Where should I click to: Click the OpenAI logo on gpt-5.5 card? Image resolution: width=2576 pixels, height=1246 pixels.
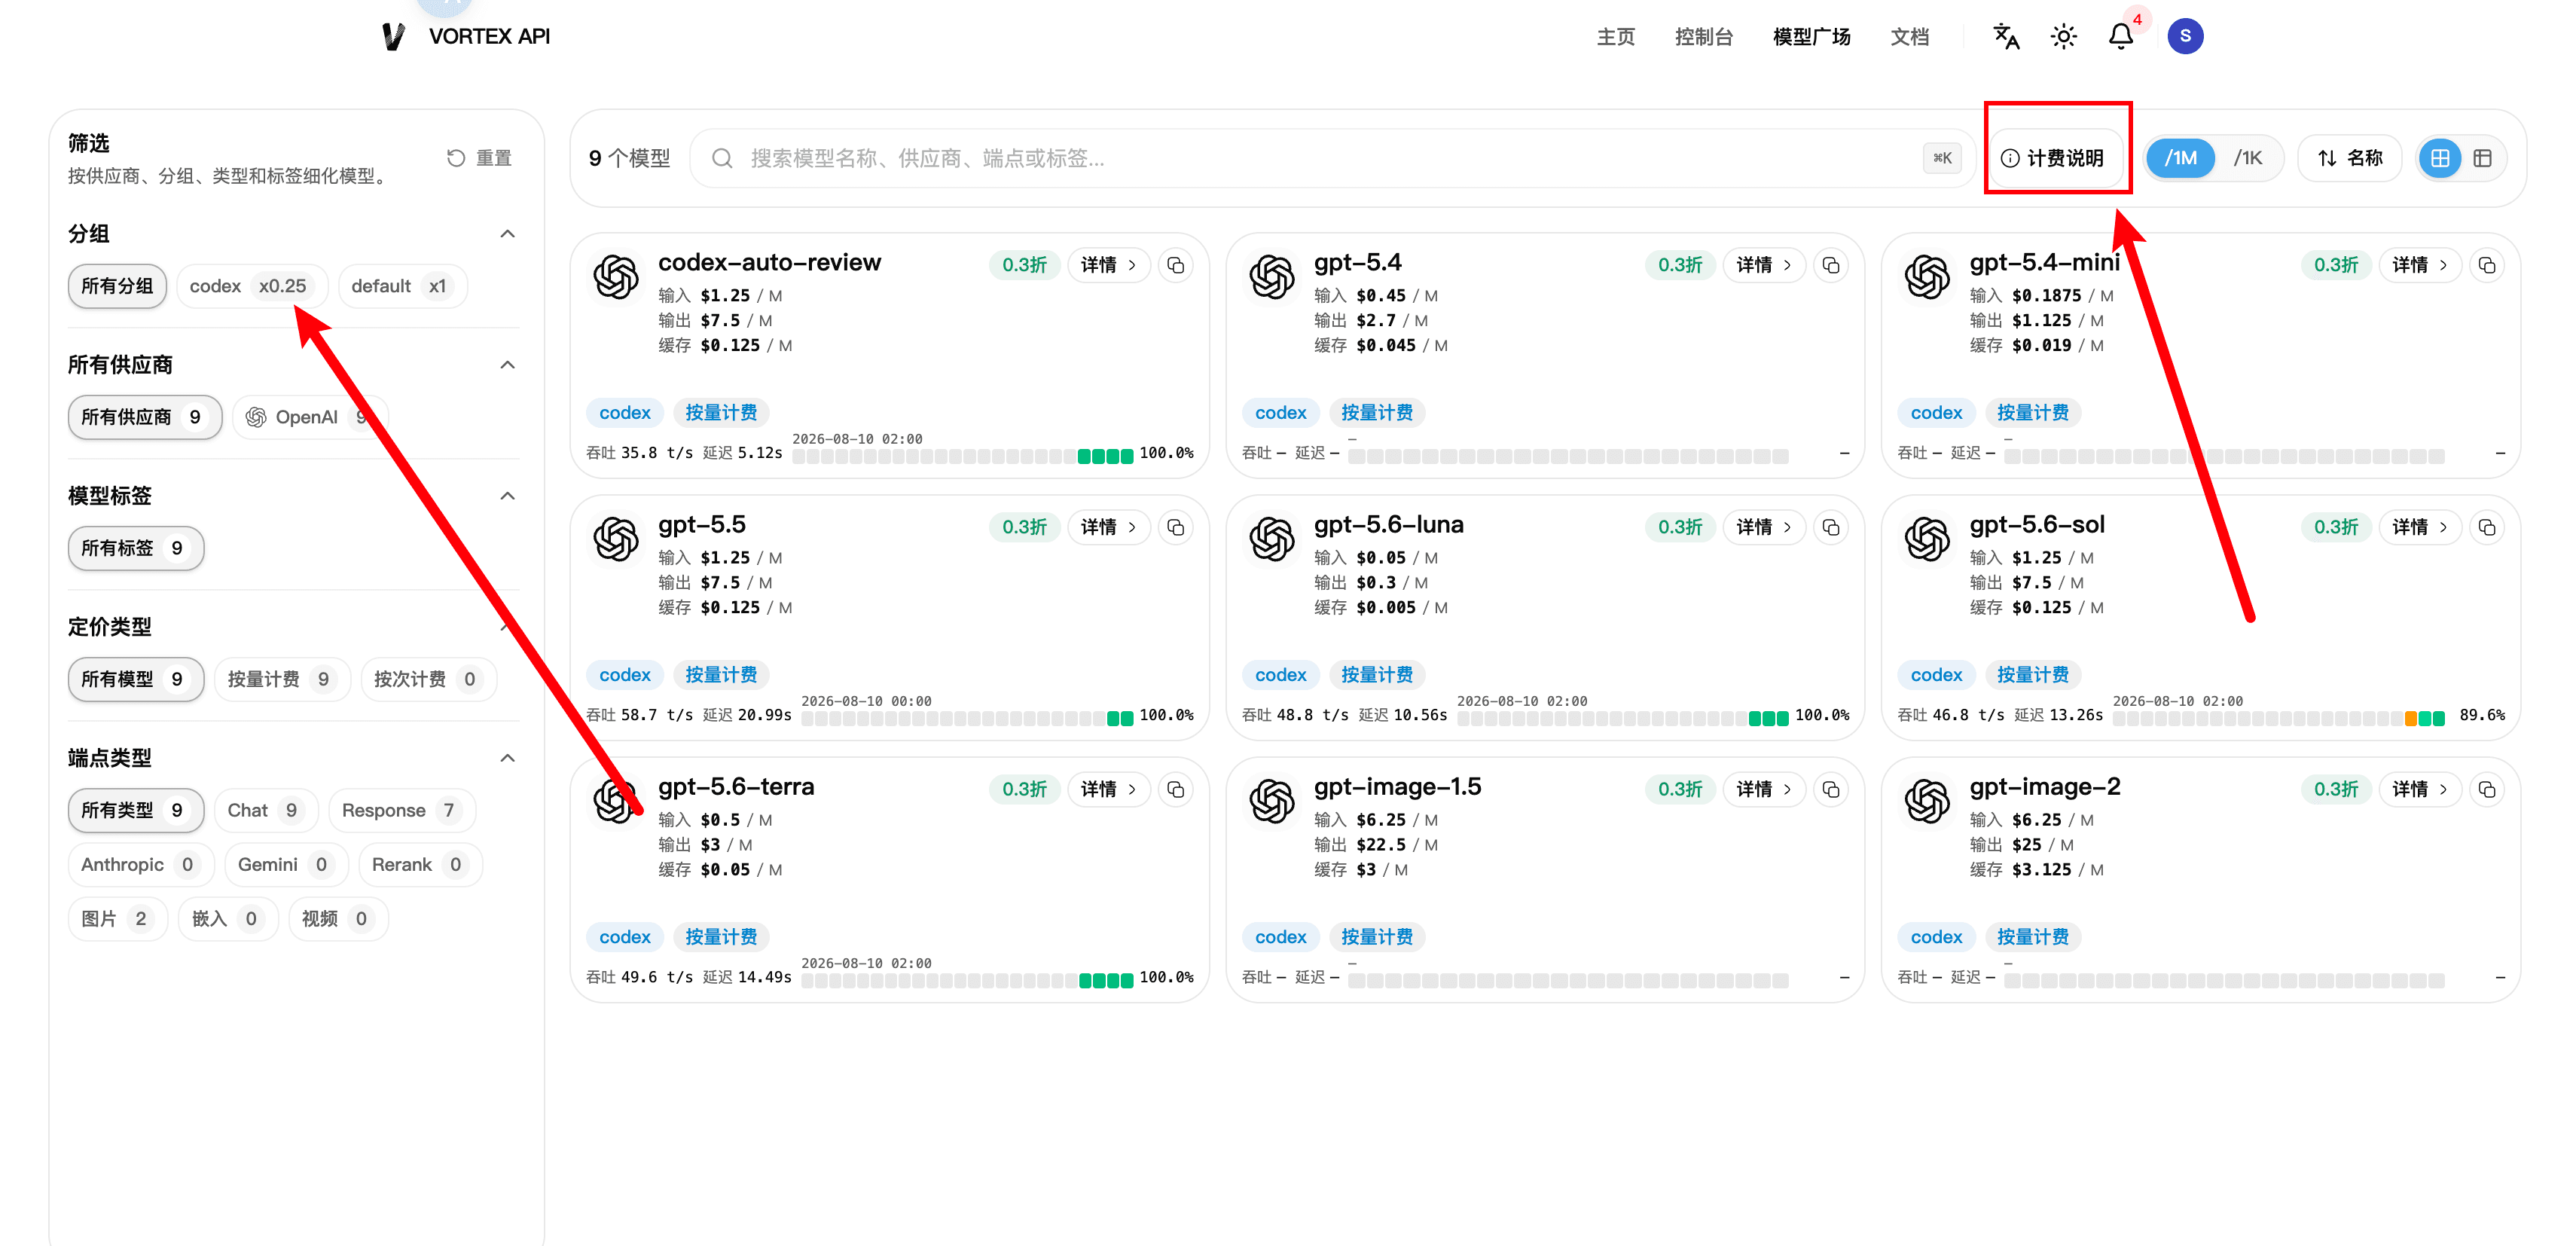click(616, 539)
